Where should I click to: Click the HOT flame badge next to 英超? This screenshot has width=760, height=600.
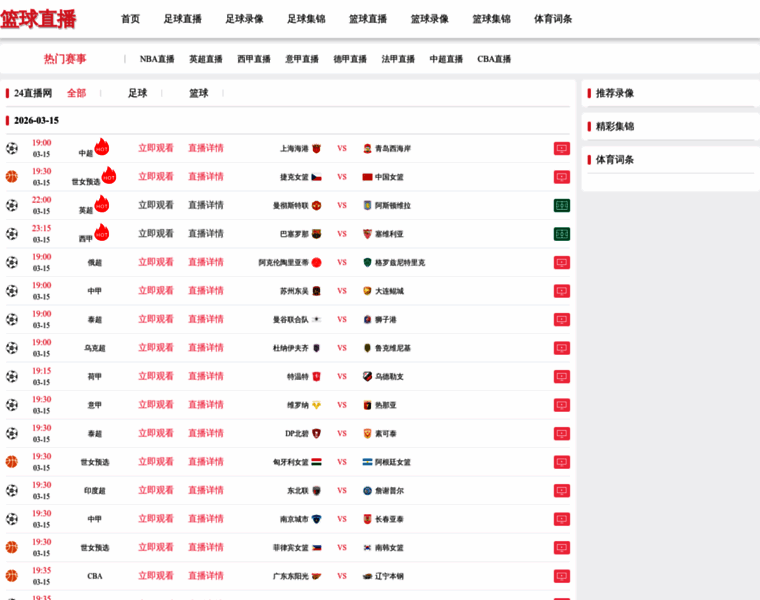click(102, 204)
